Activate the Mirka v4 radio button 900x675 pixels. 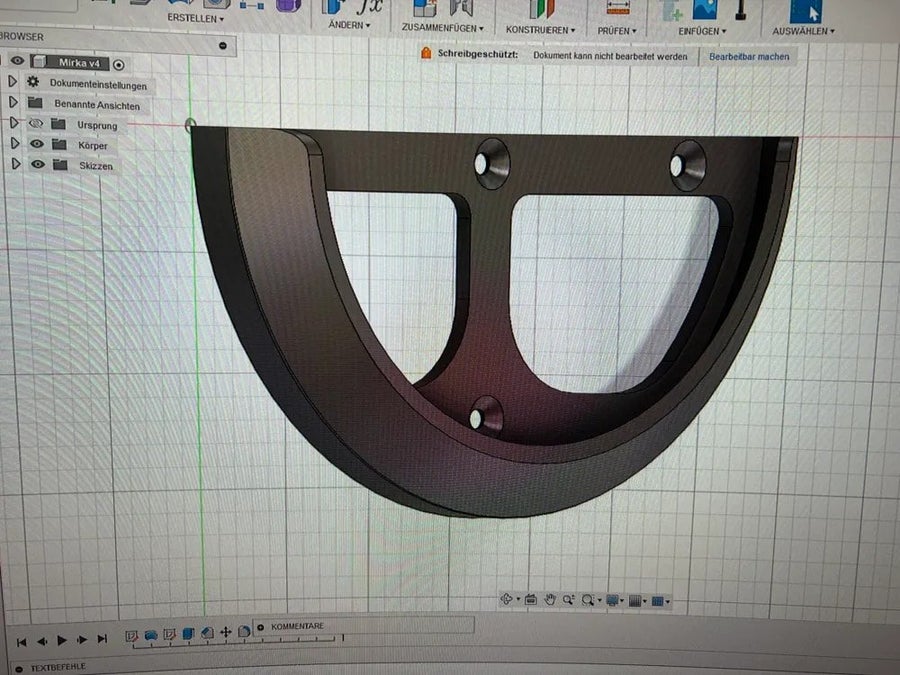[118, 65]
